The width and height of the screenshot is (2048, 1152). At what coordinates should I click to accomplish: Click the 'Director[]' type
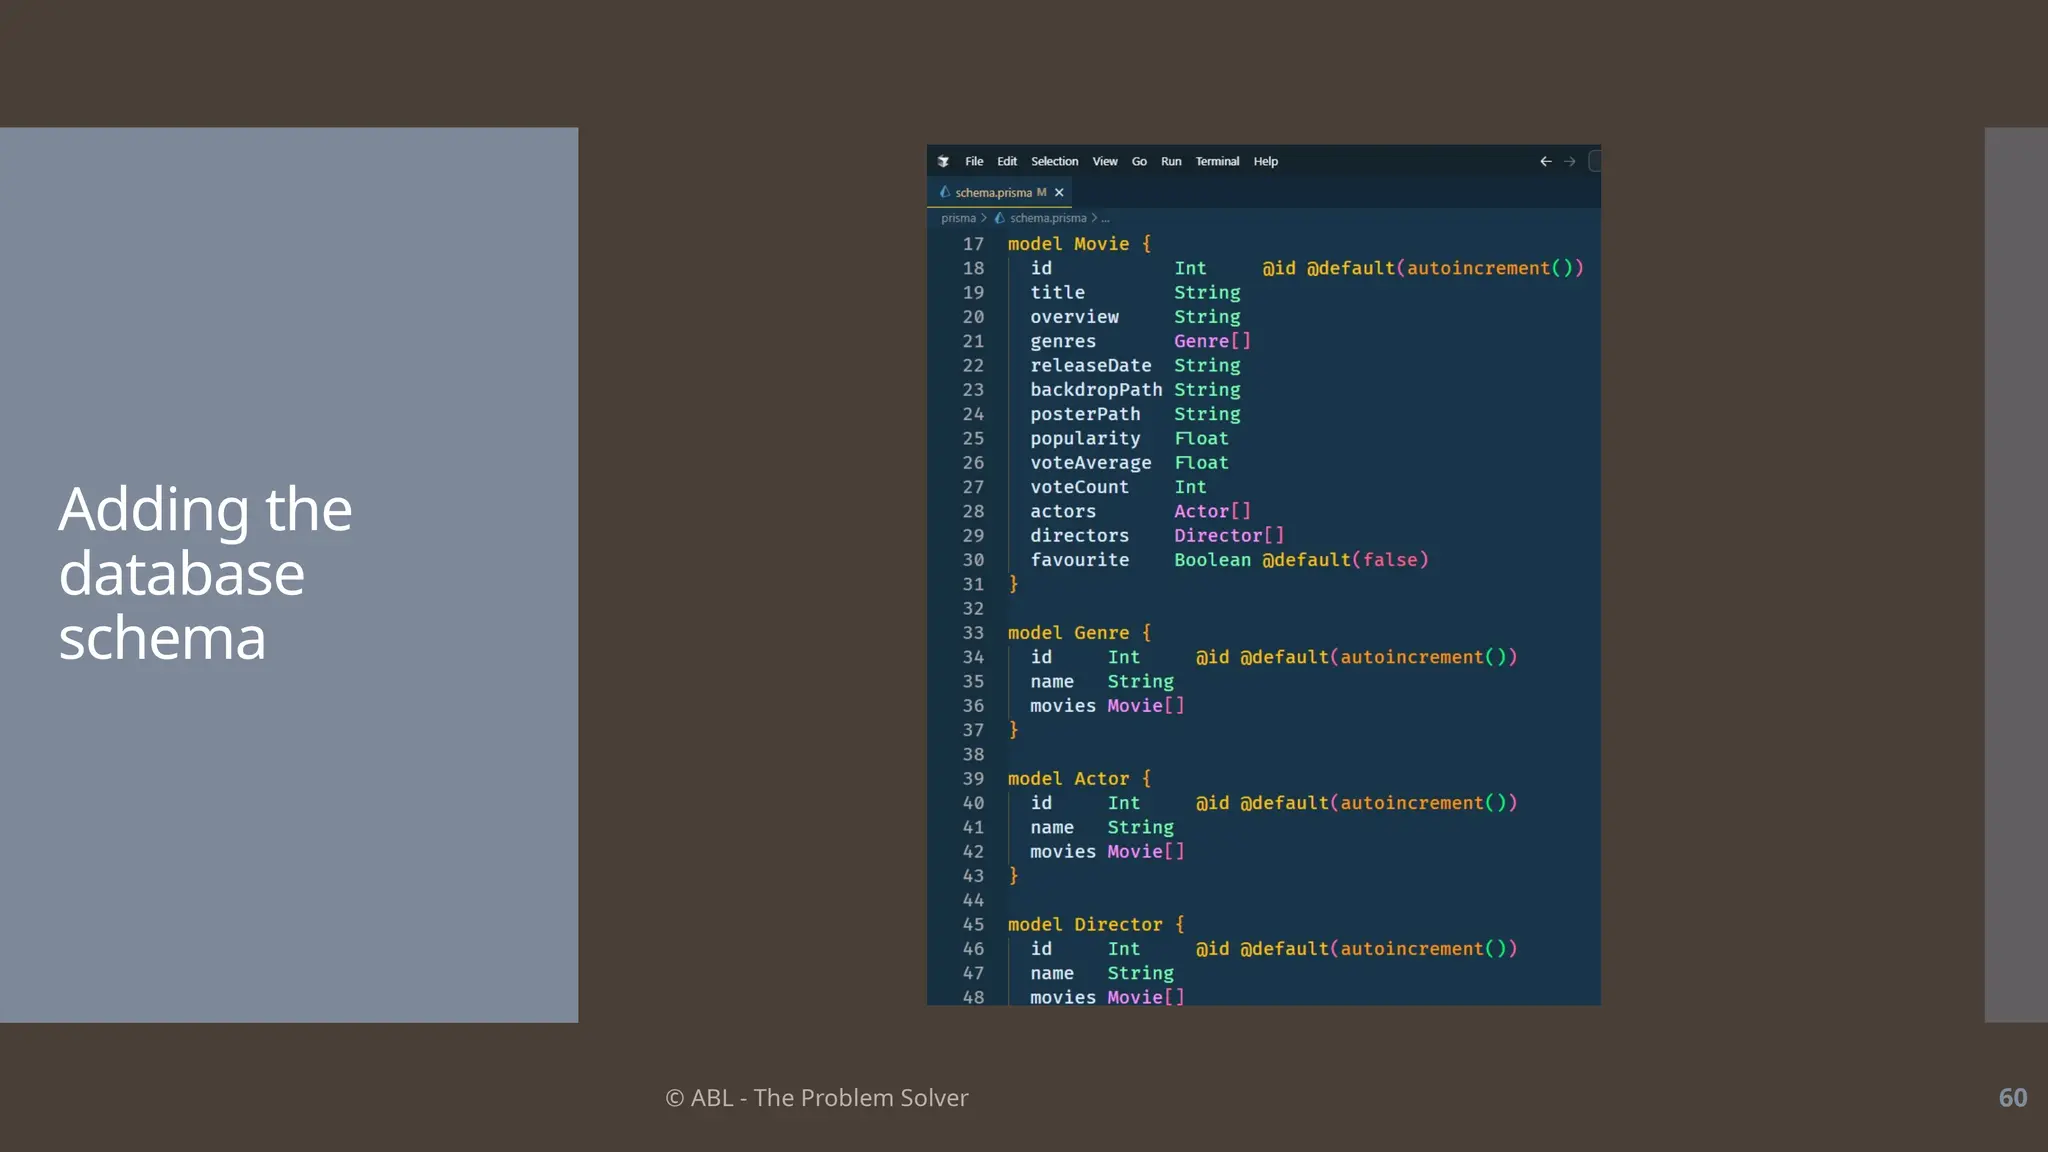pyautogui.click(x=1229, y=536)
